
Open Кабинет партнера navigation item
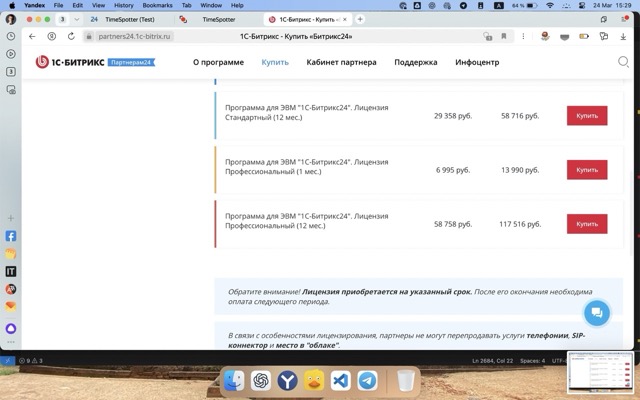coord(341,62)
